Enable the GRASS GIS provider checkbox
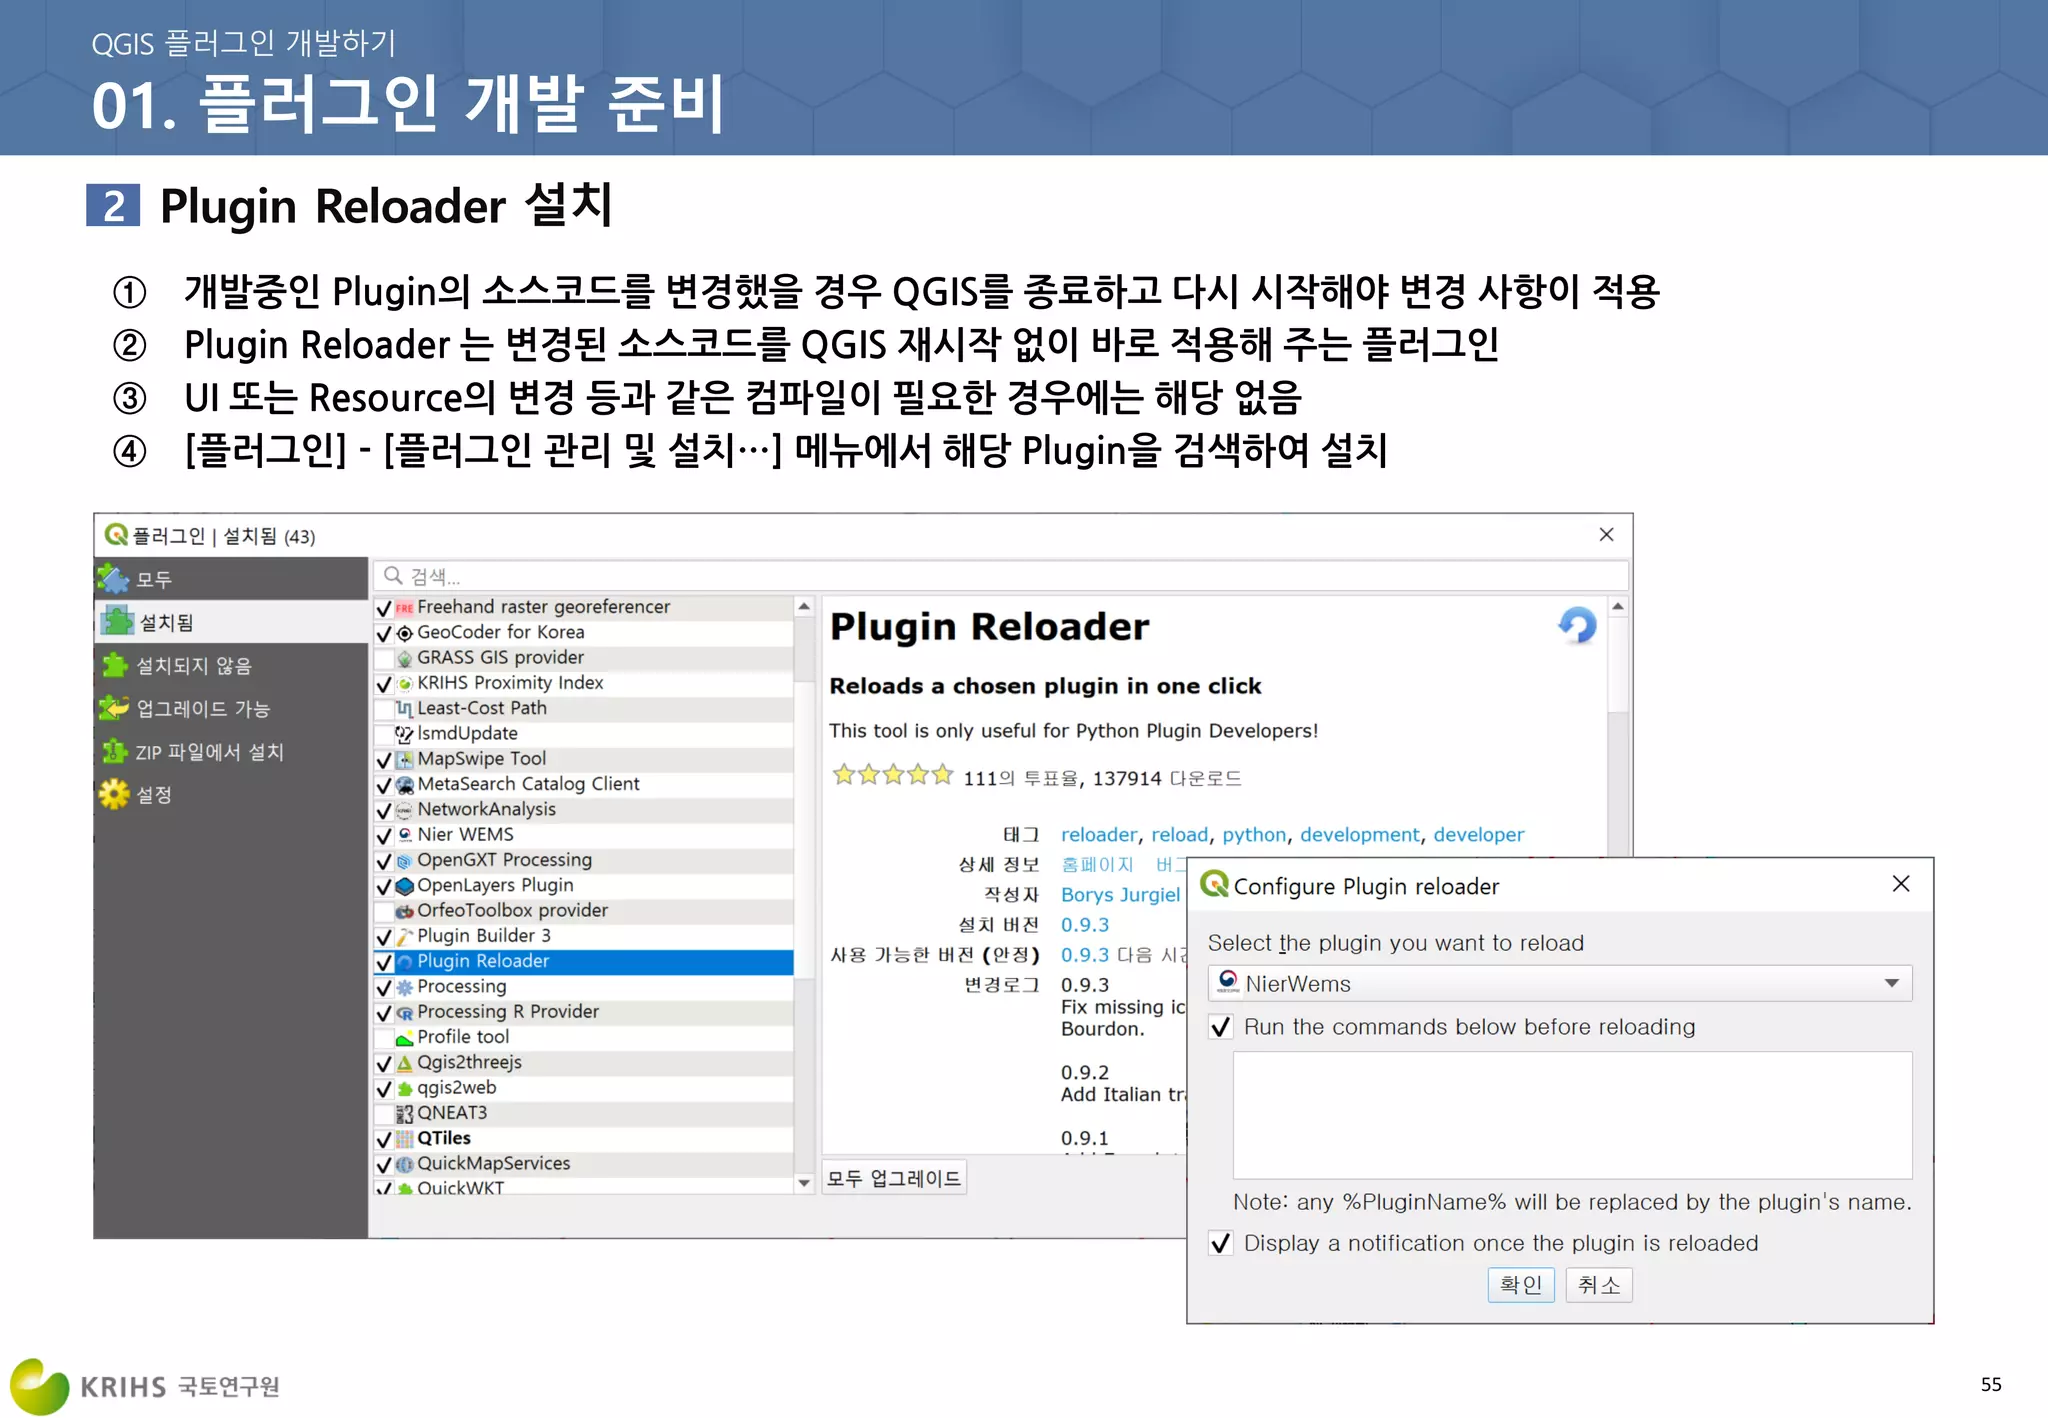2048x1418 pixels. point(384,659)
